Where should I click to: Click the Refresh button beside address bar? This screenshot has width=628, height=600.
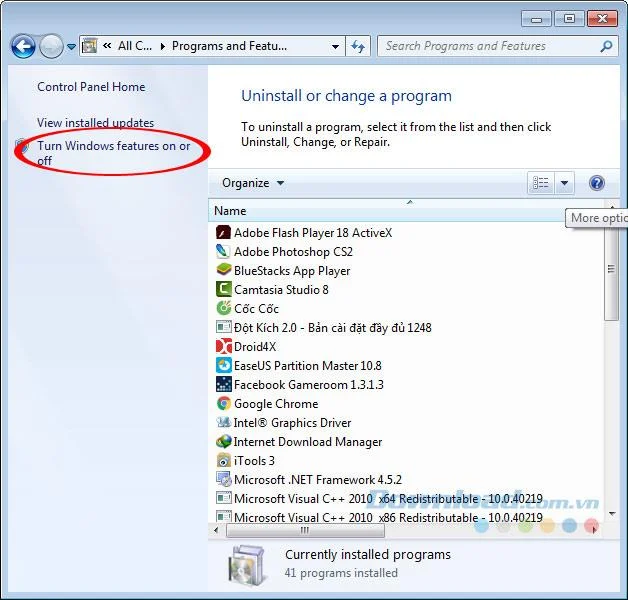click(x=358, y=46)
